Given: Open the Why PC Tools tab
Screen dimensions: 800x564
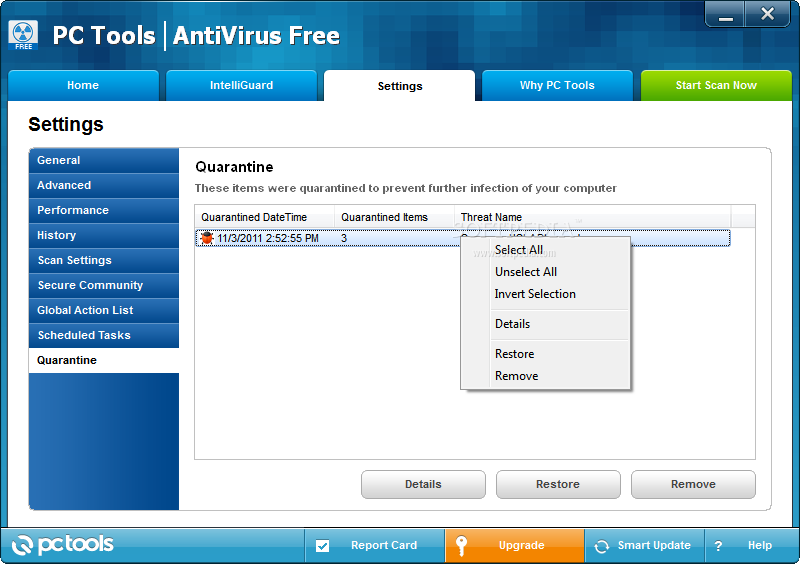Looking at the screenshot, I should coord(557,85).
